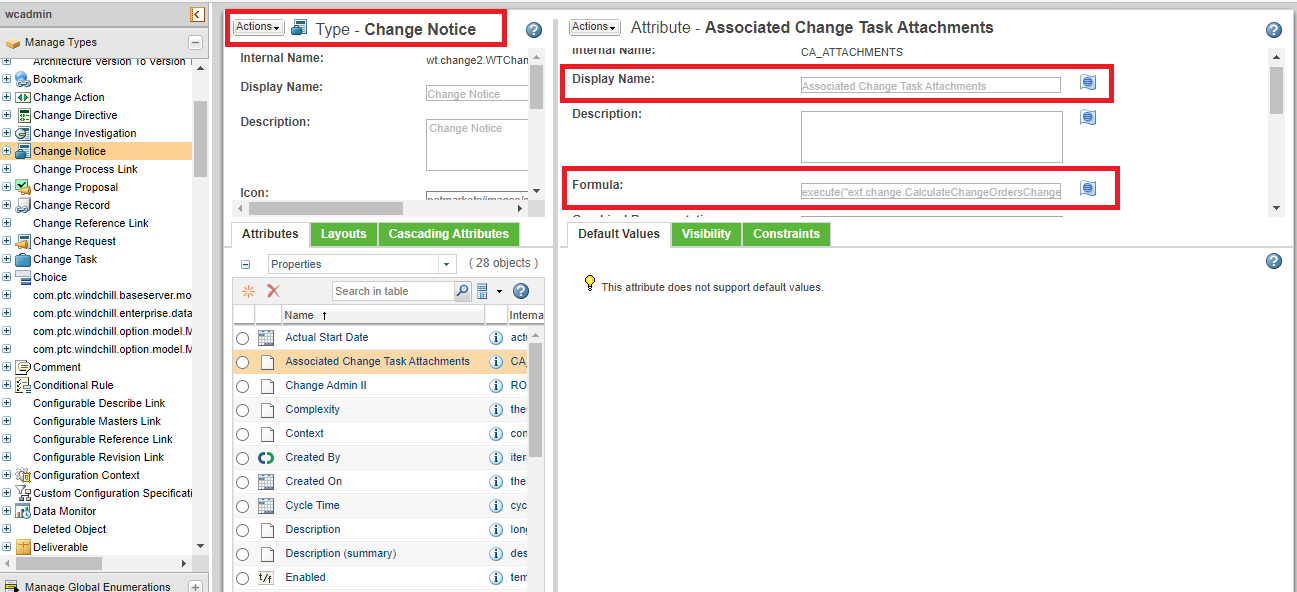Open help via the question-mark icon above attributes
The width and height of the screenshot is (1297, 592).
click(520, 290)
